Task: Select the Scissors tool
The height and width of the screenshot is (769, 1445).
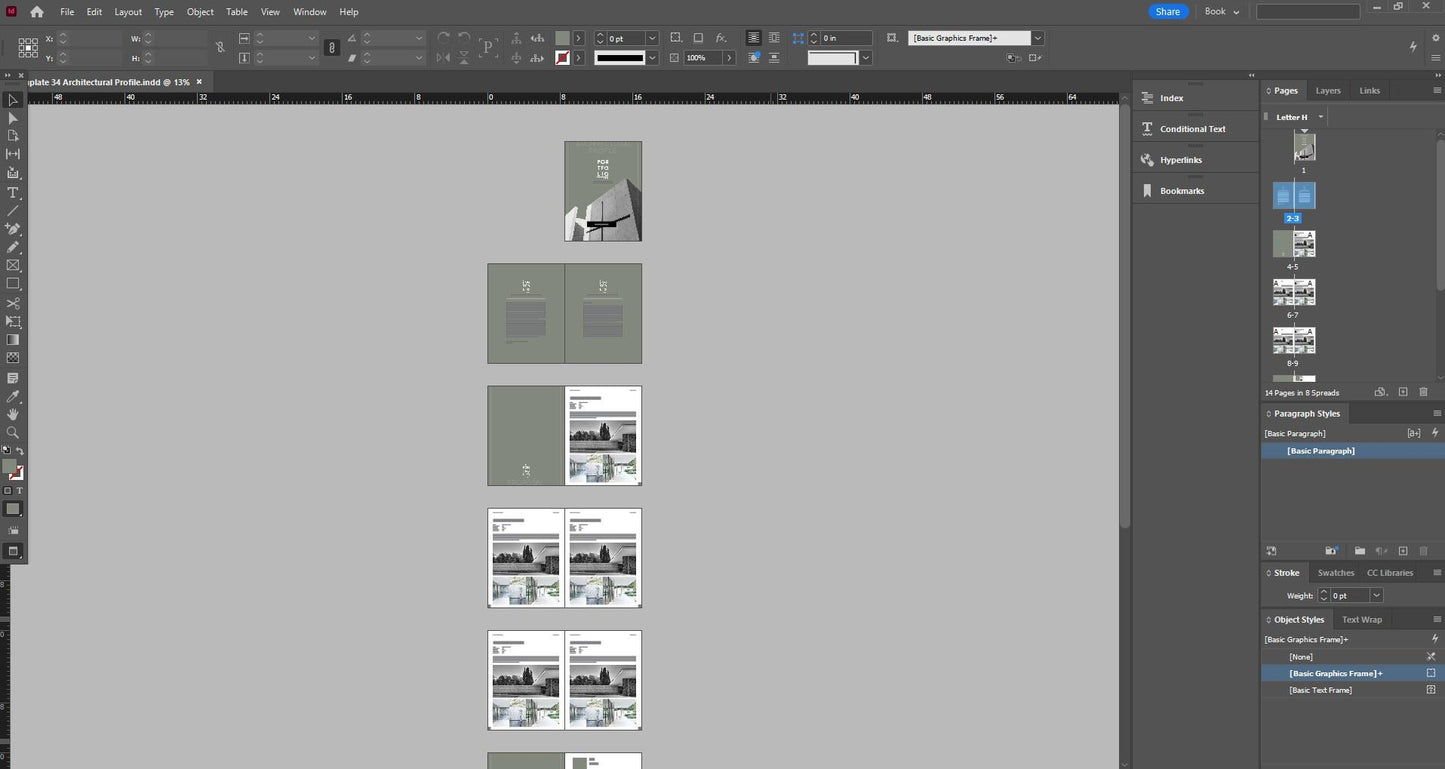Action: pyautogui.click(x=13, y=303)
